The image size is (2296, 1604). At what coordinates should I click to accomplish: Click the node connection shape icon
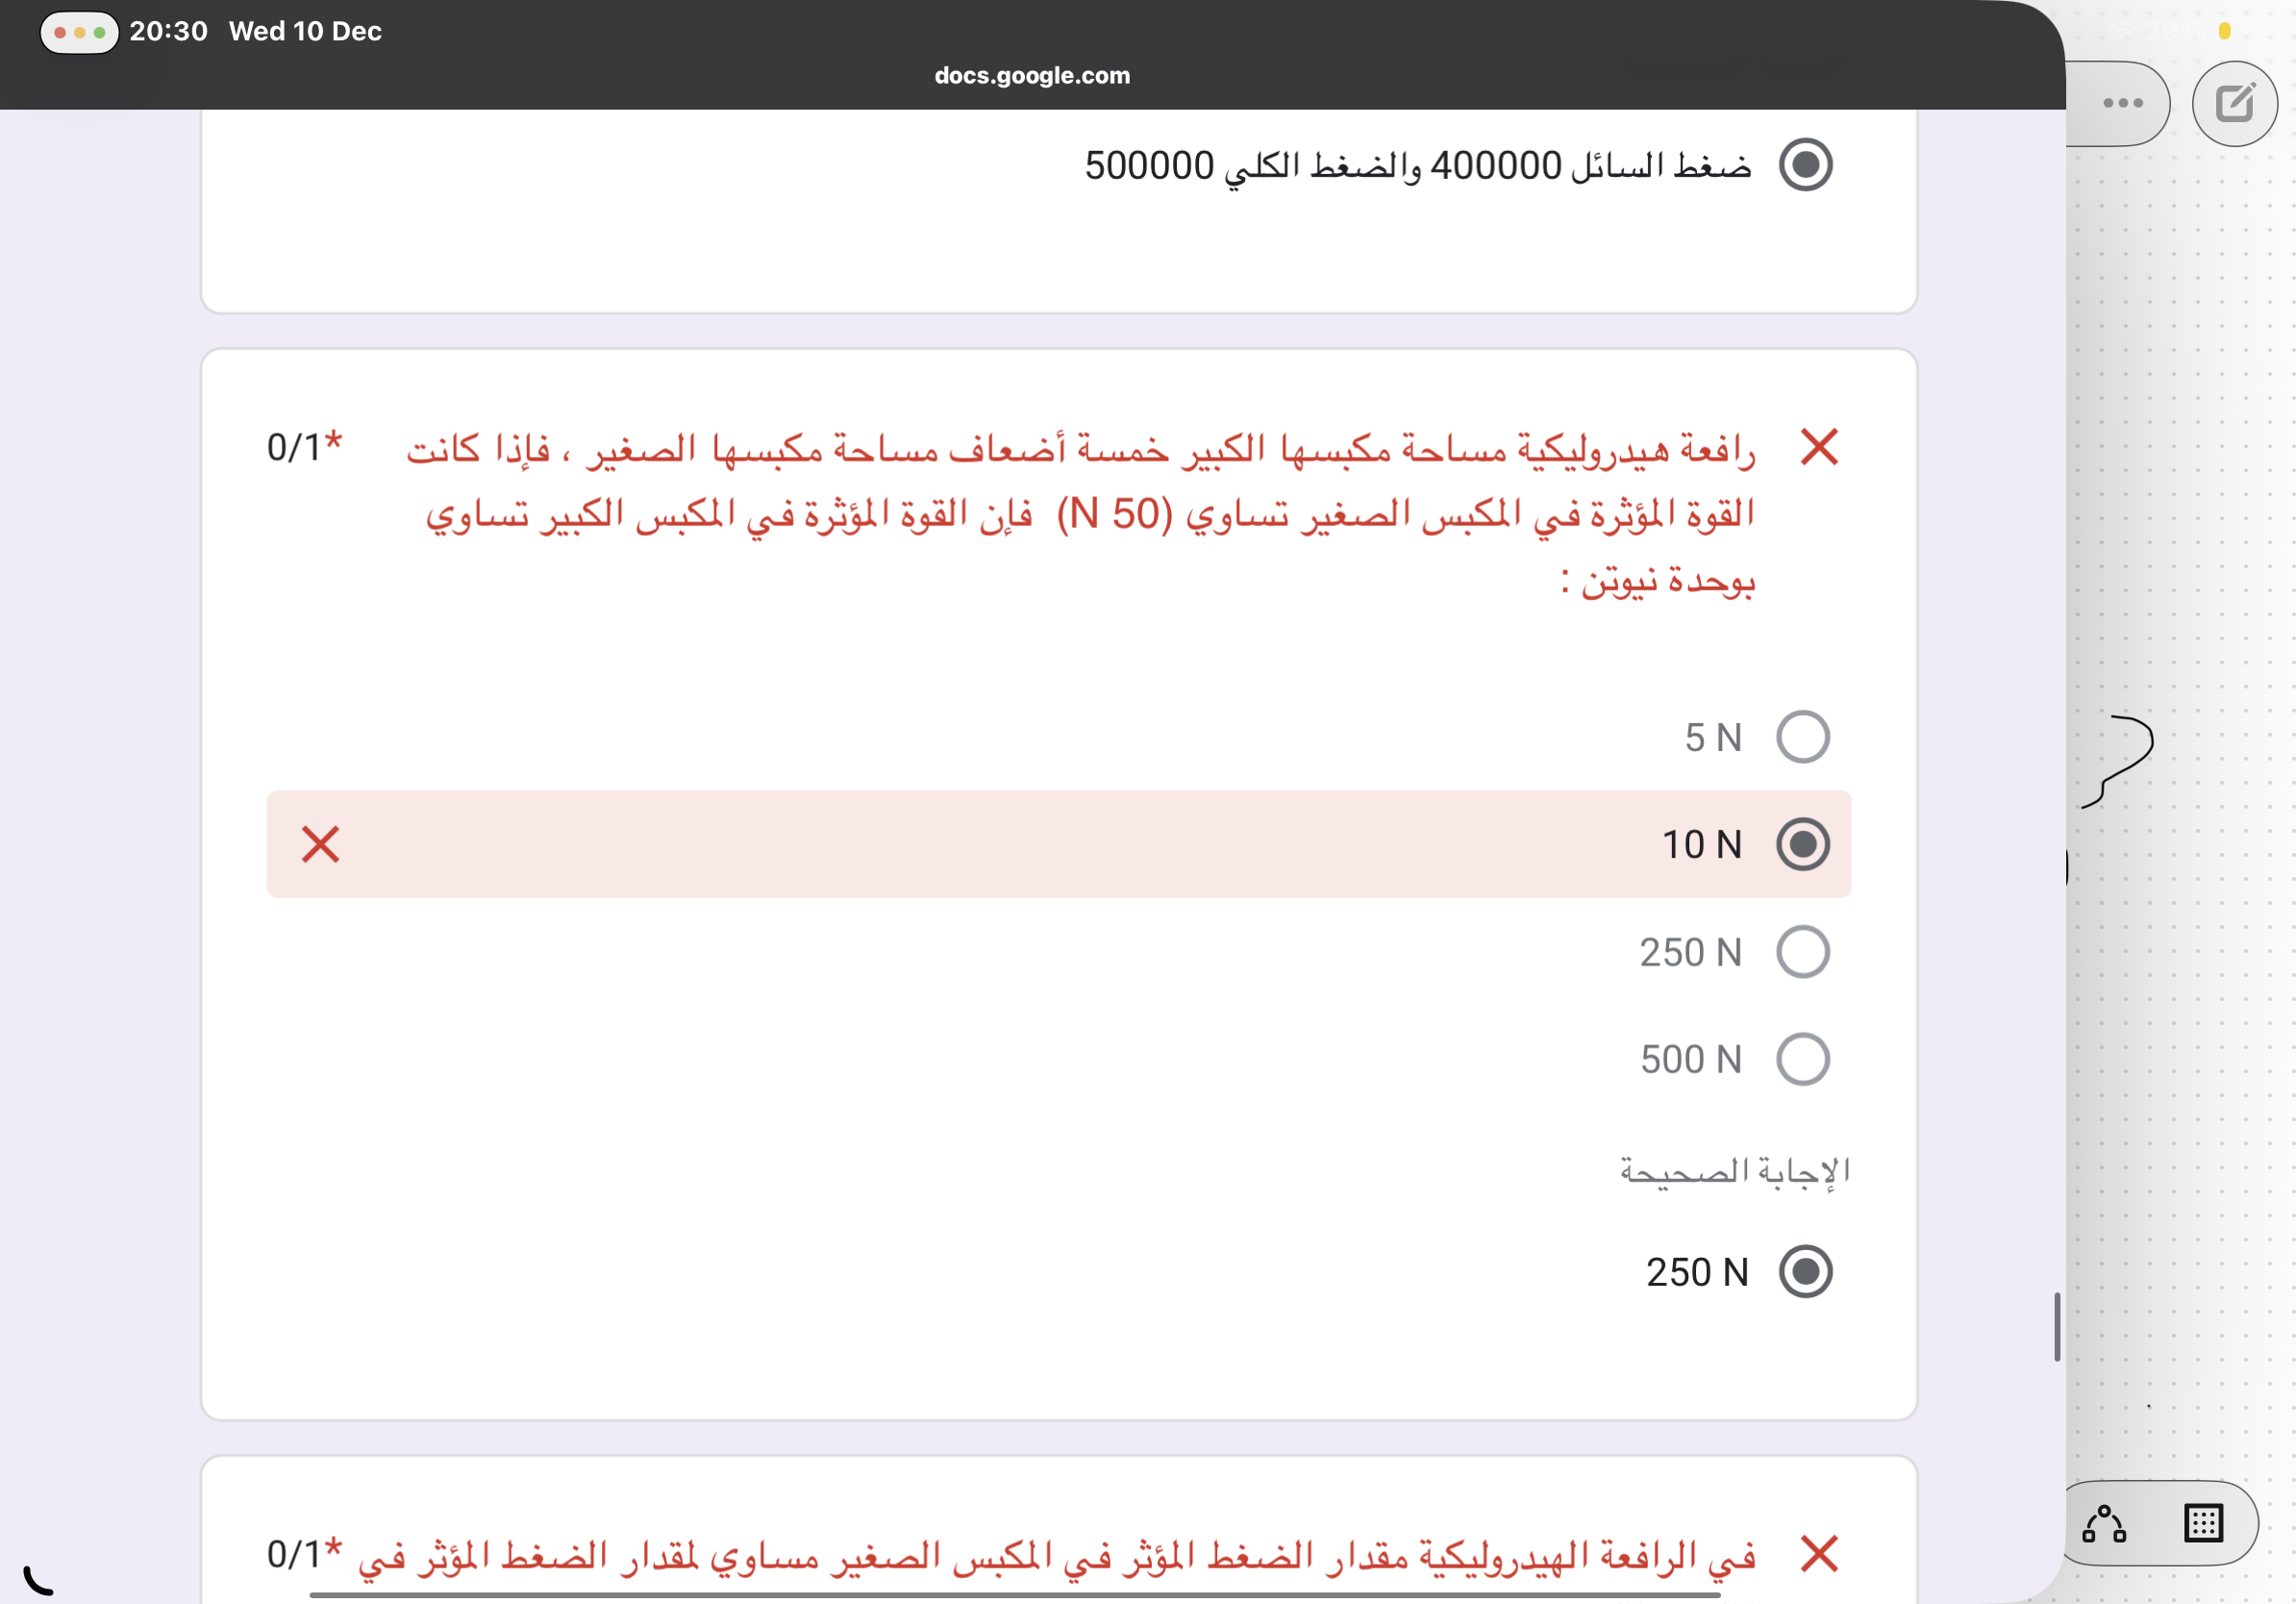pyautogui.click(x=2104, y=1523)
